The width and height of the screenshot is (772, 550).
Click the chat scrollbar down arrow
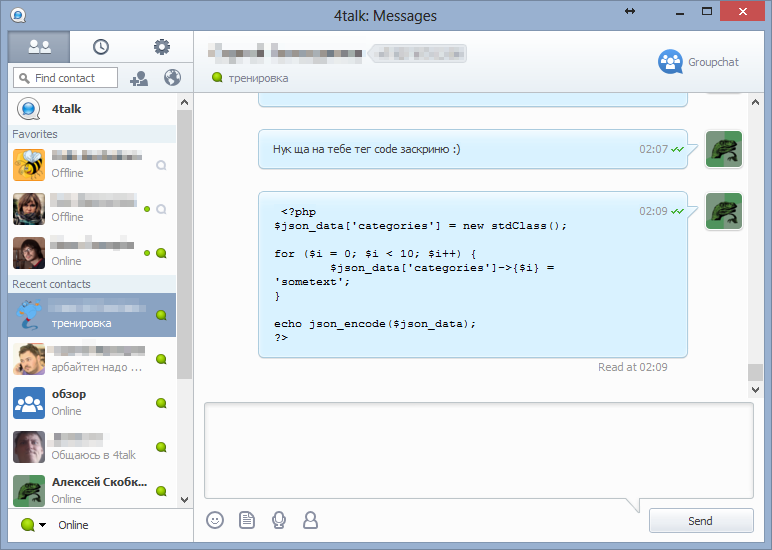755,389
